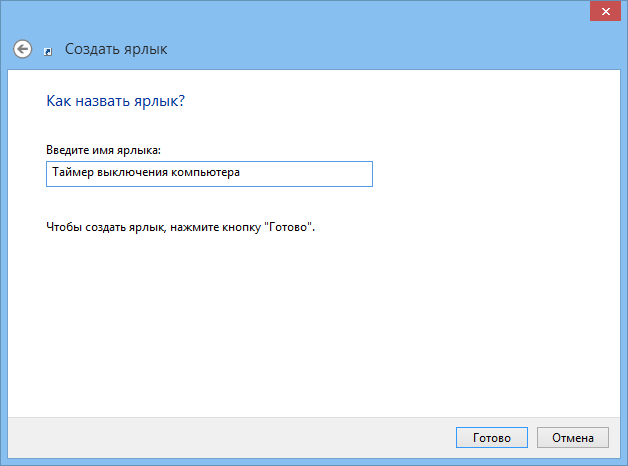Click the small shortcut icon beside the title

[x=48, y=52]
